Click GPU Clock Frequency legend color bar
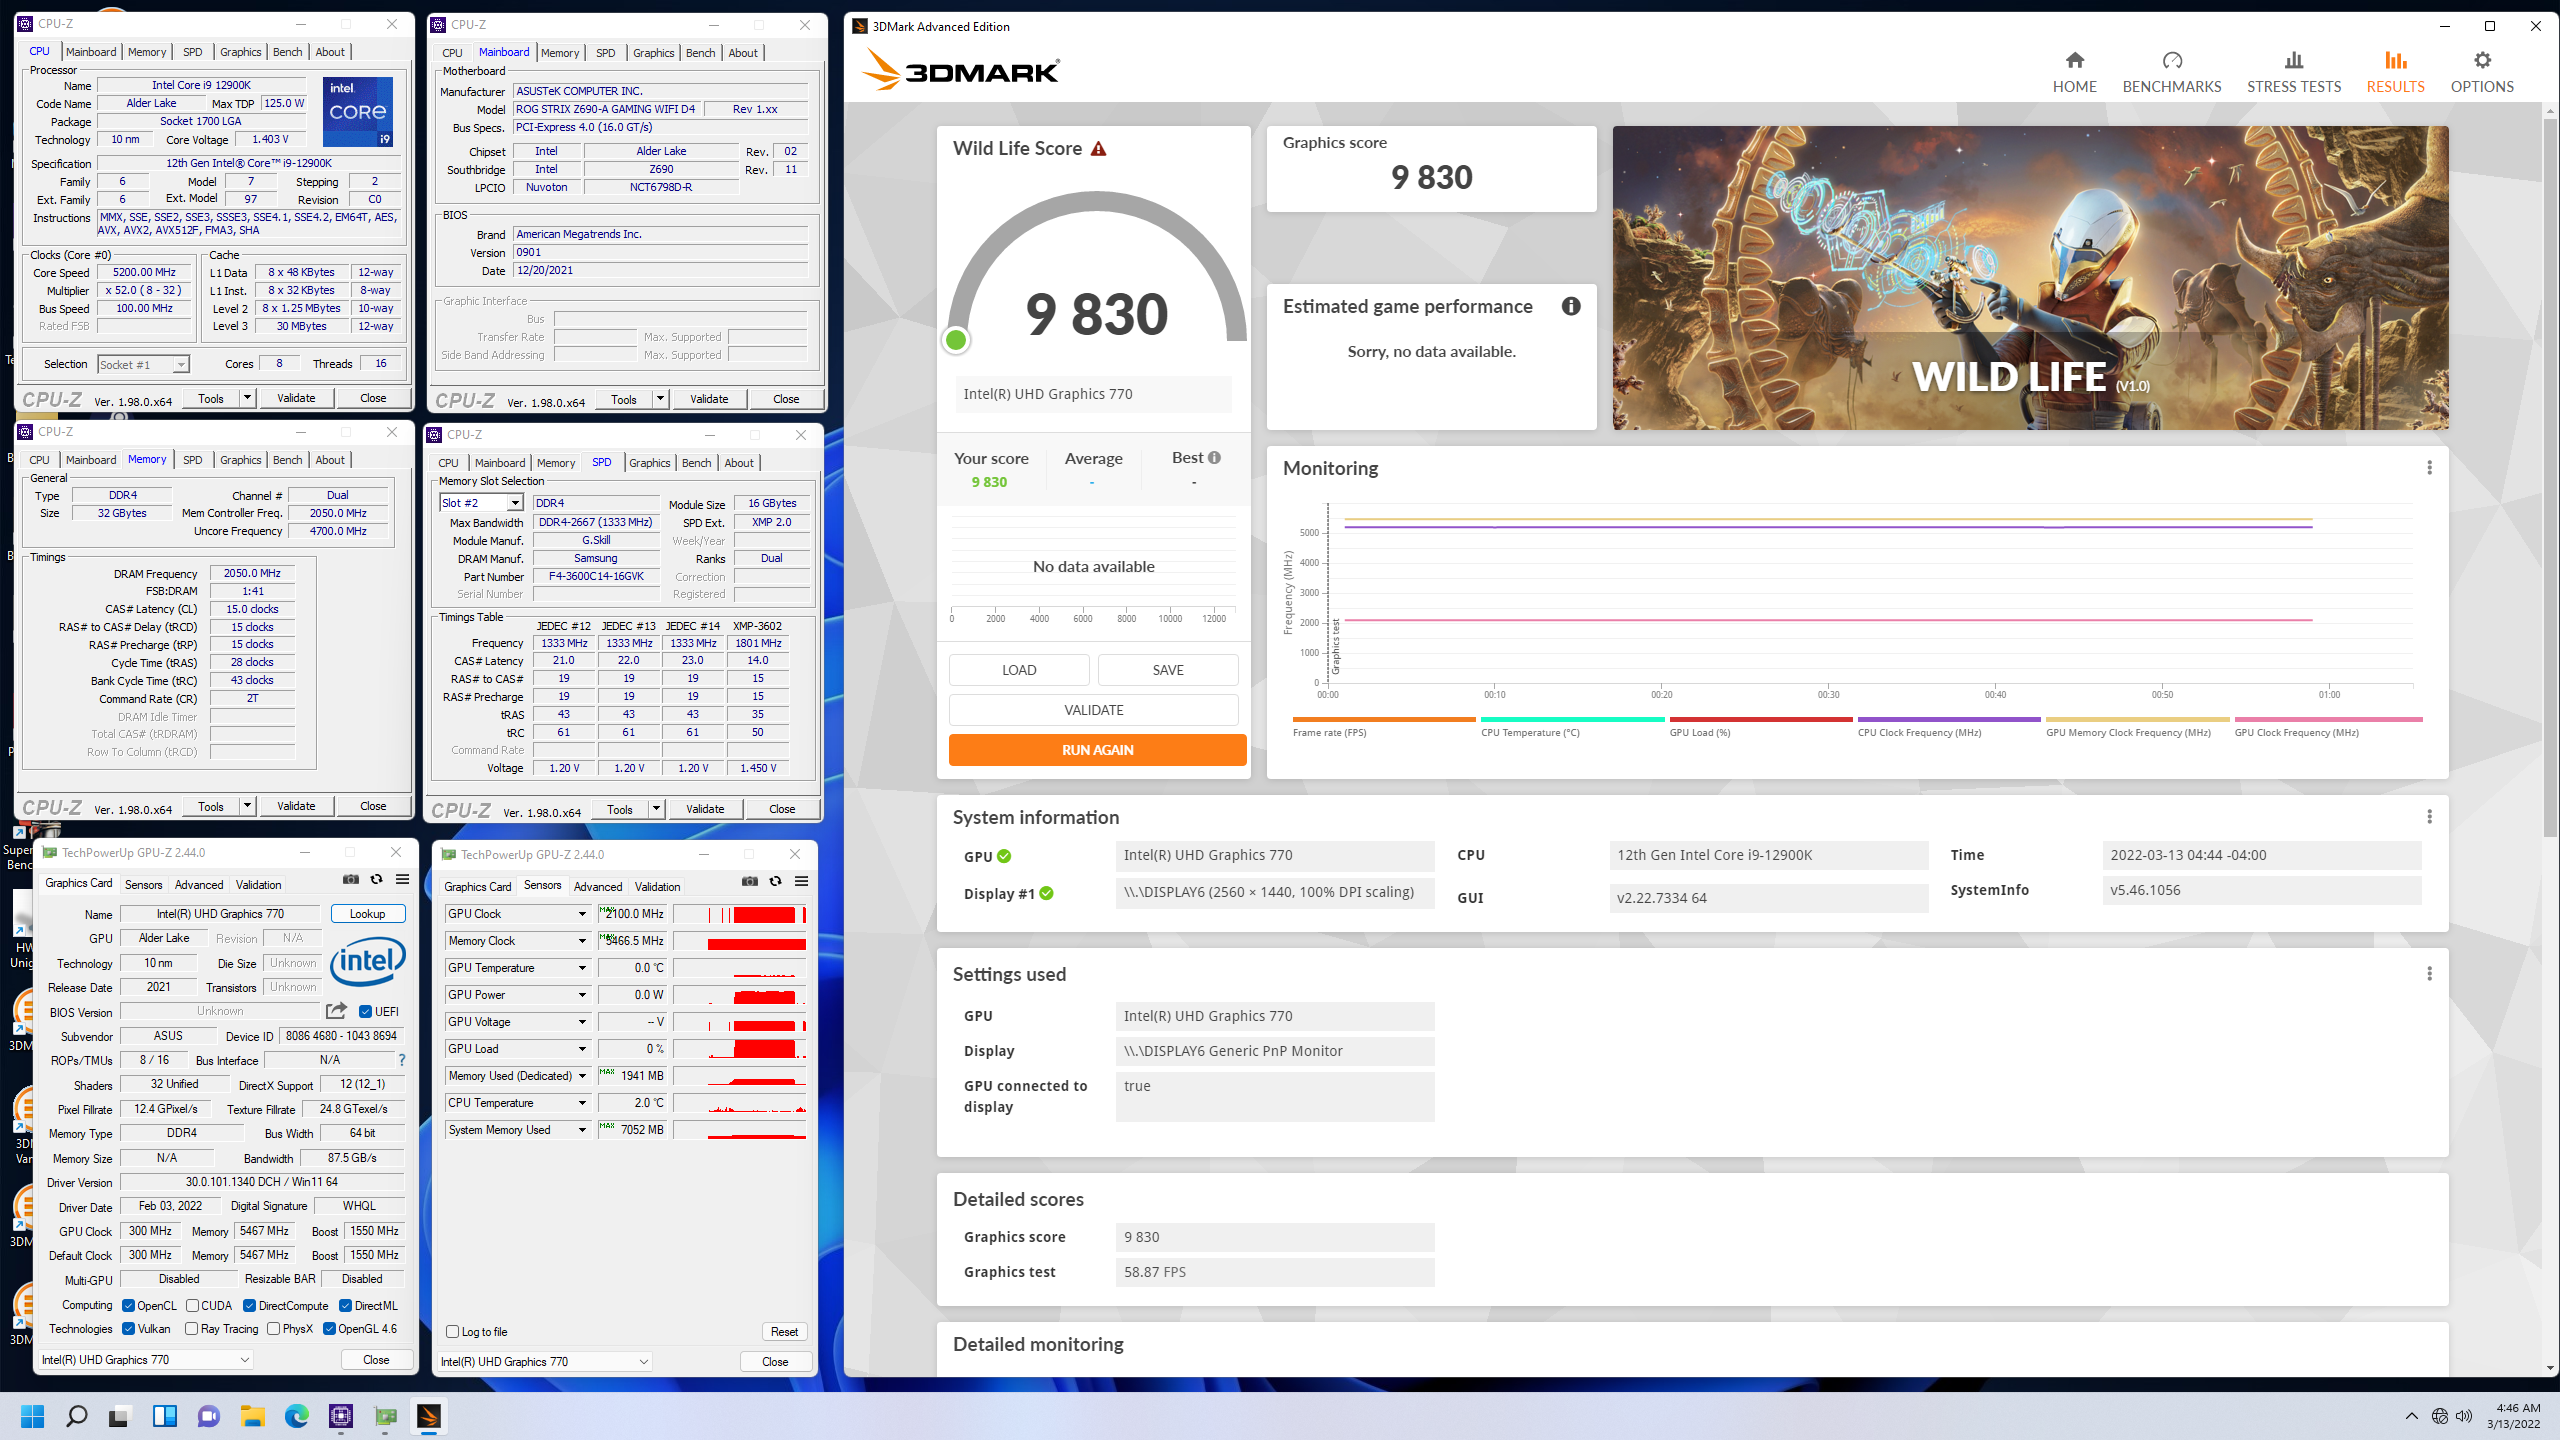 (2328, 719)
